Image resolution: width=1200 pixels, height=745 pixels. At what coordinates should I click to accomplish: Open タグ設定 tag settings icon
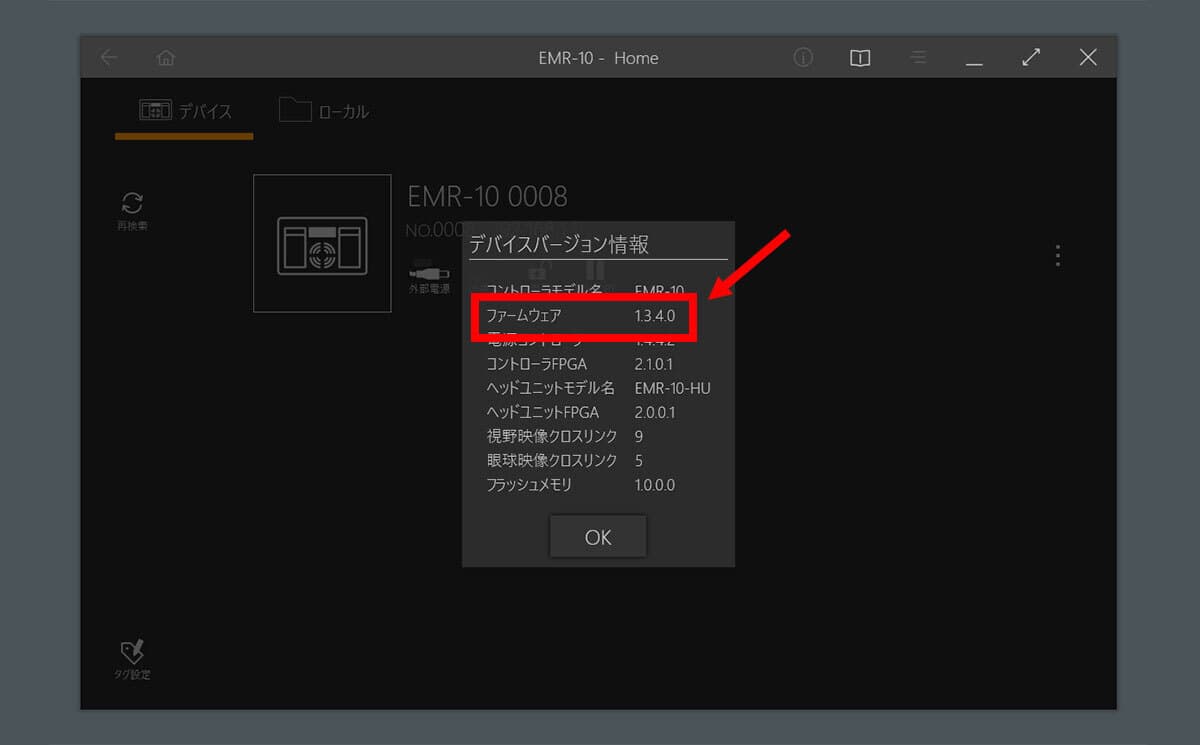point(132,653)
